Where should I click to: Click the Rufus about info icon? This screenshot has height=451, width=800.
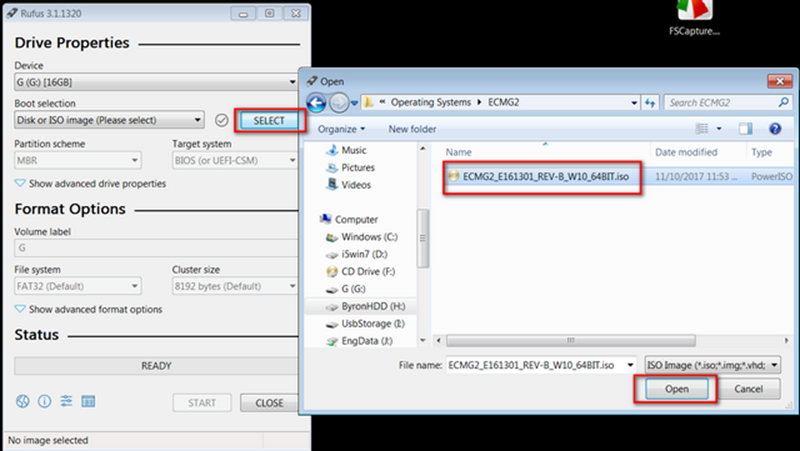point(44,402)
